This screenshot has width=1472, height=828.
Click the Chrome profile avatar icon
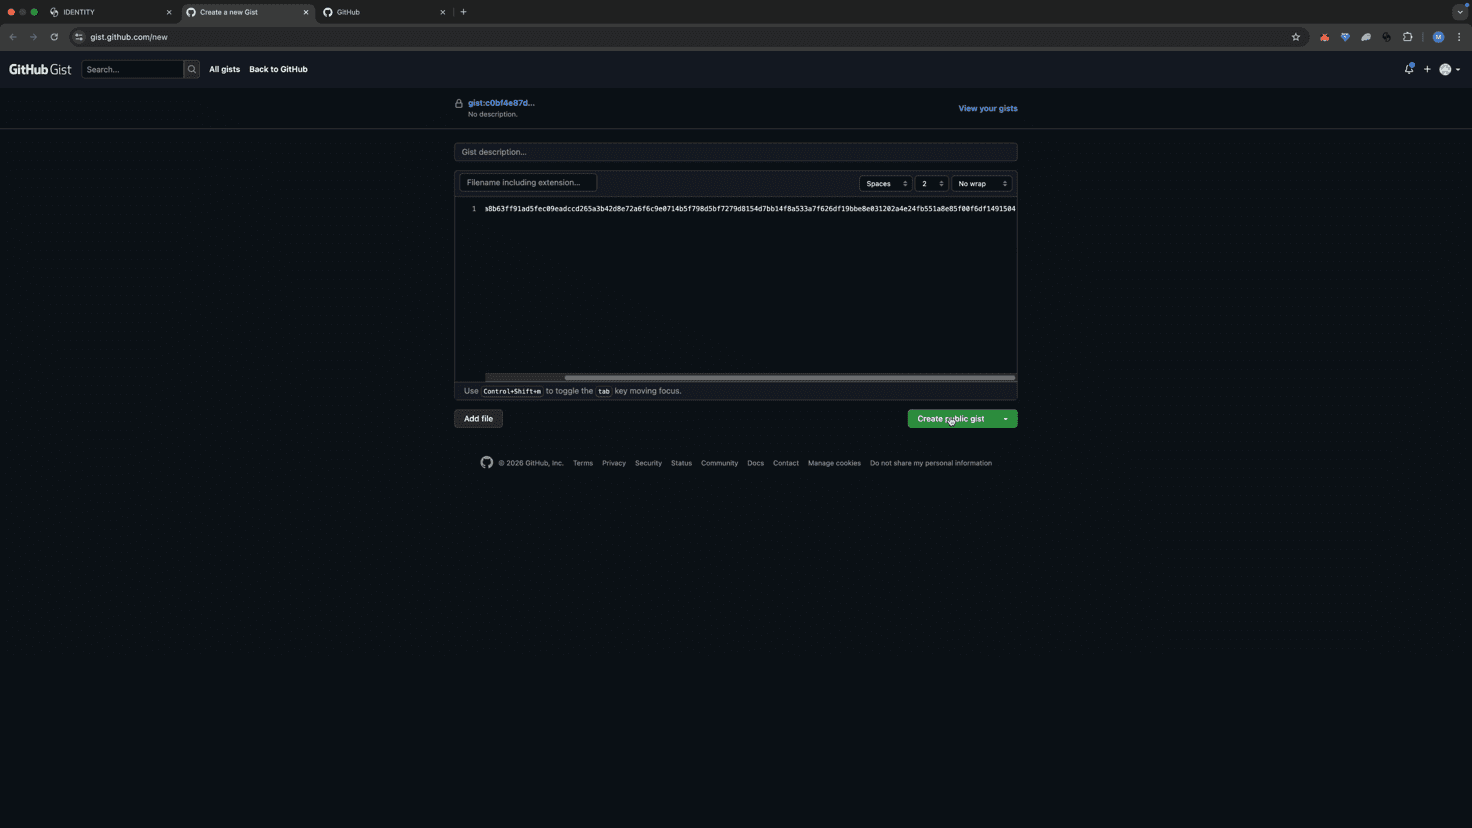[x=1438, y=36]
